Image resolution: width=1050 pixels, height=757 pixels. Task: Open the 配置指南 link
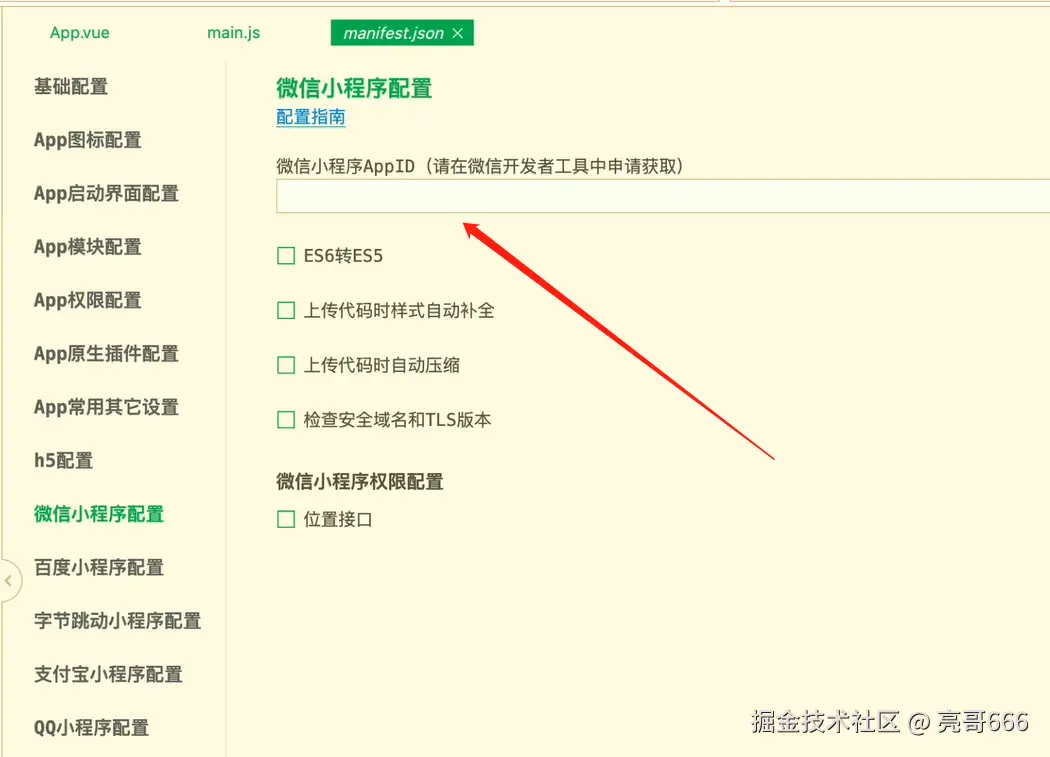click(x=311, y=117)
